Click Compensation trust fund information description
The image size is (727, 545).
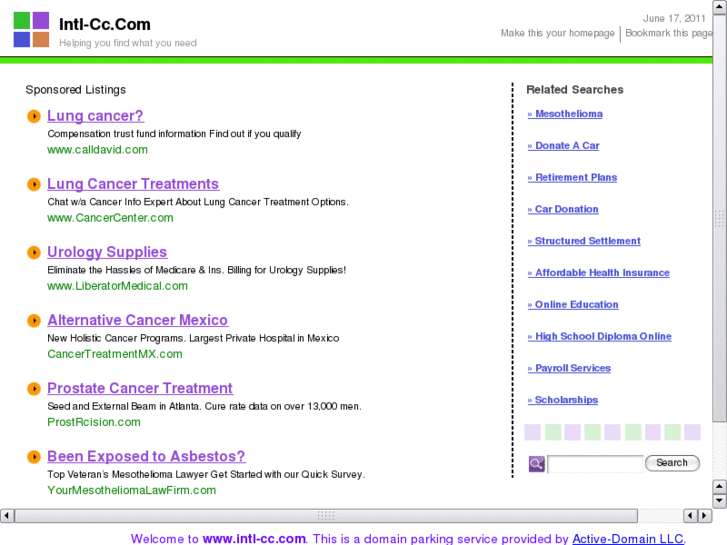point(174,134)
